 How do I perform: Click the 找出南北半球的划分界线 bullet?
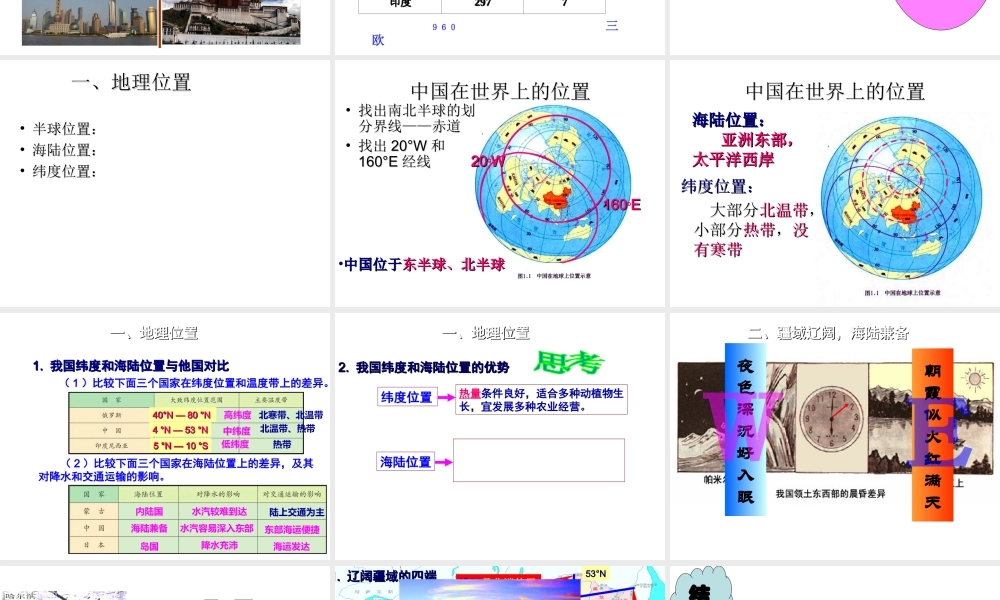point(416,118)
